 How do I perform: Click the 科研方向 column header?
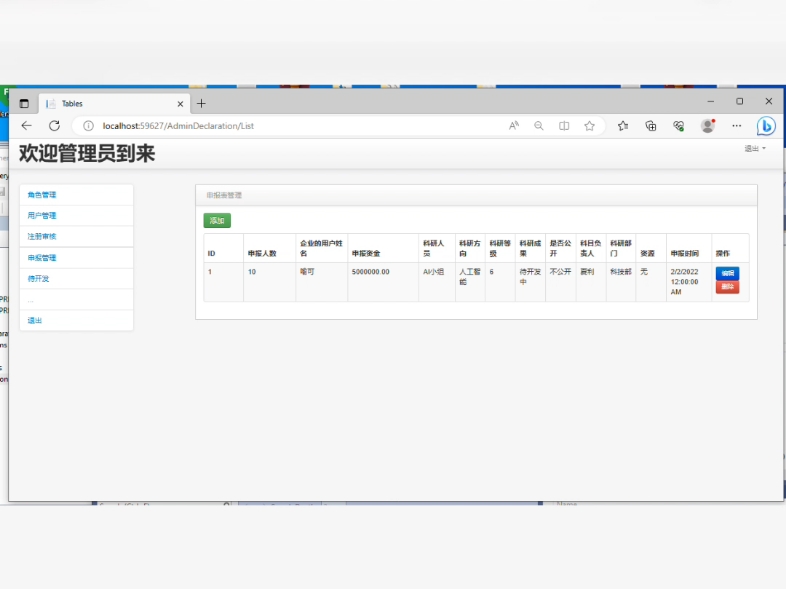470,248
